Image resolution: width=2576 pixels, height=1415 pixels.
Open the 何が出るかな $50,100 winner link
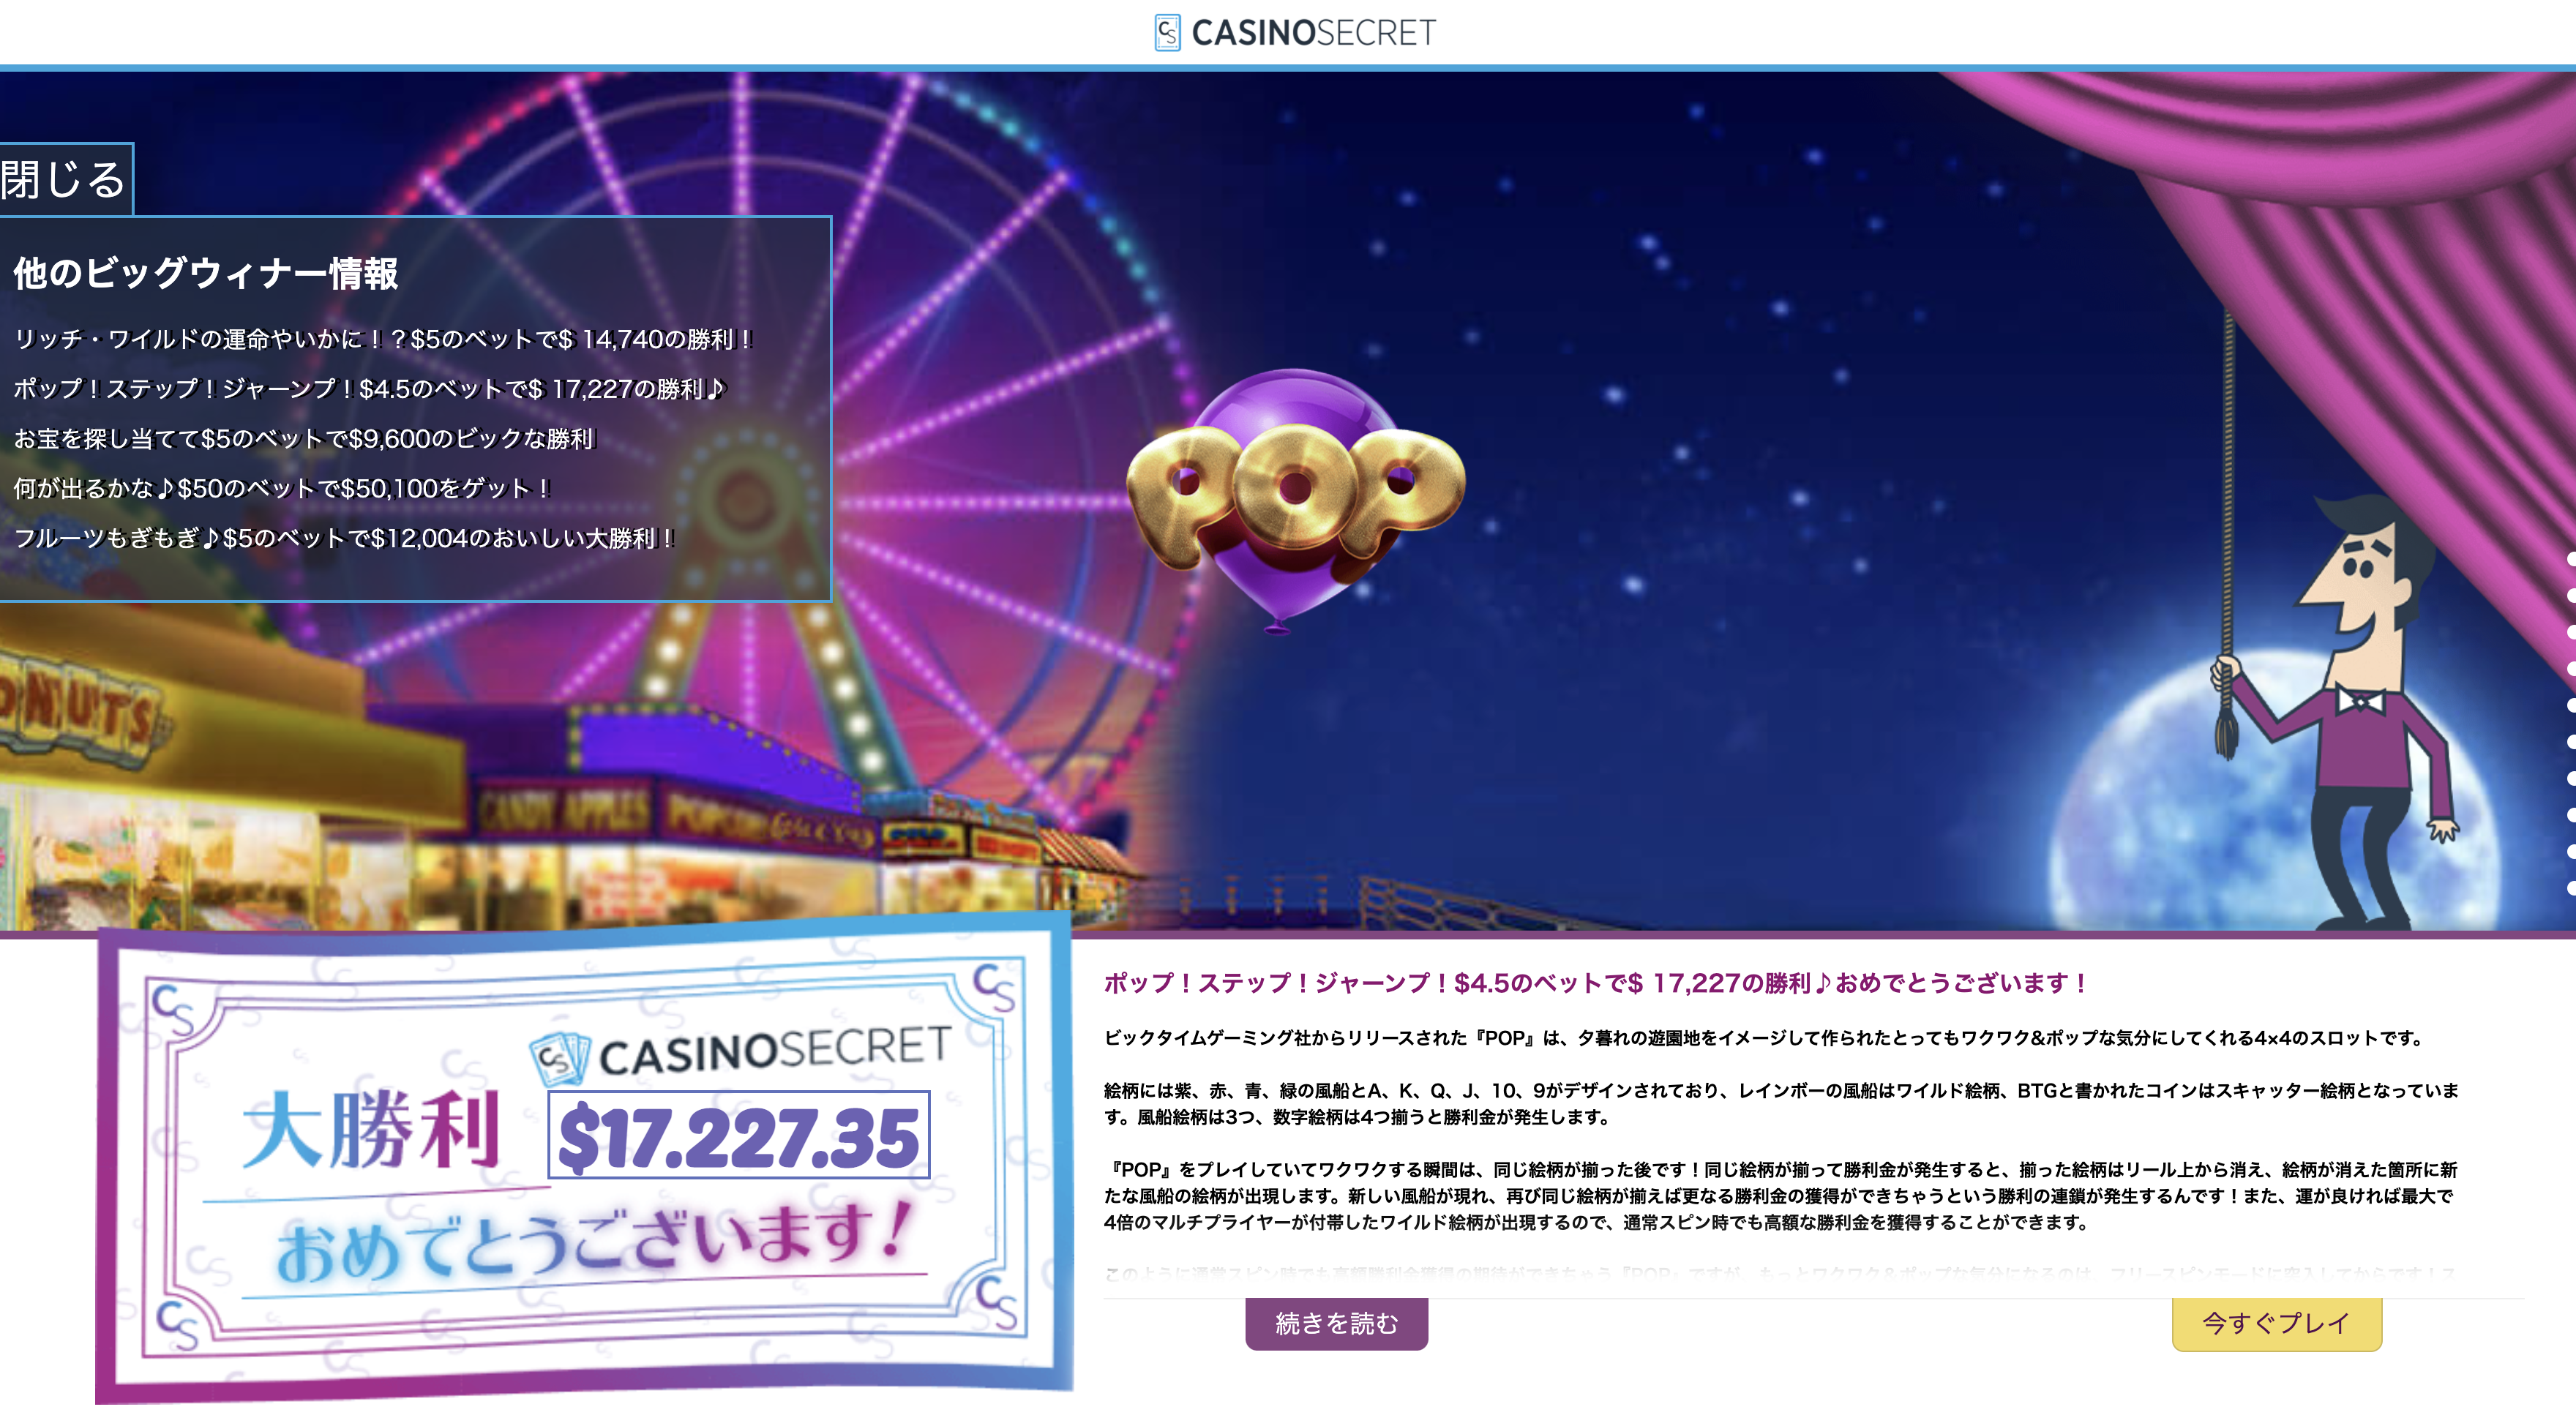click(x=282, y=489)
